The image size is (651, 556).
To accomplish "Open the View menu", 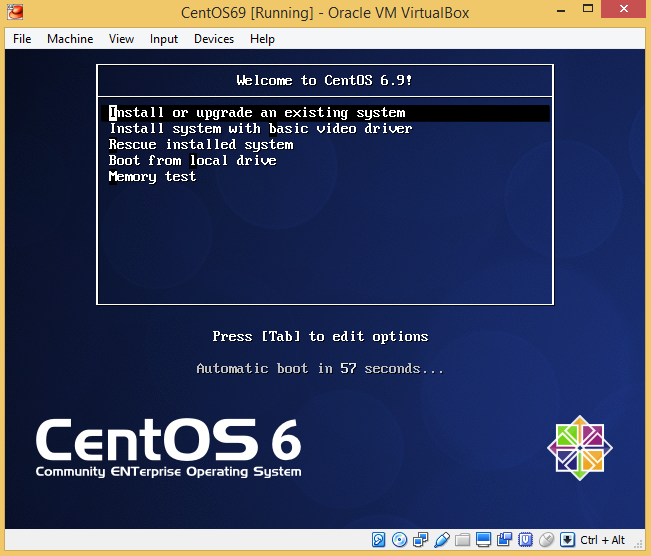I will (121, 39).
